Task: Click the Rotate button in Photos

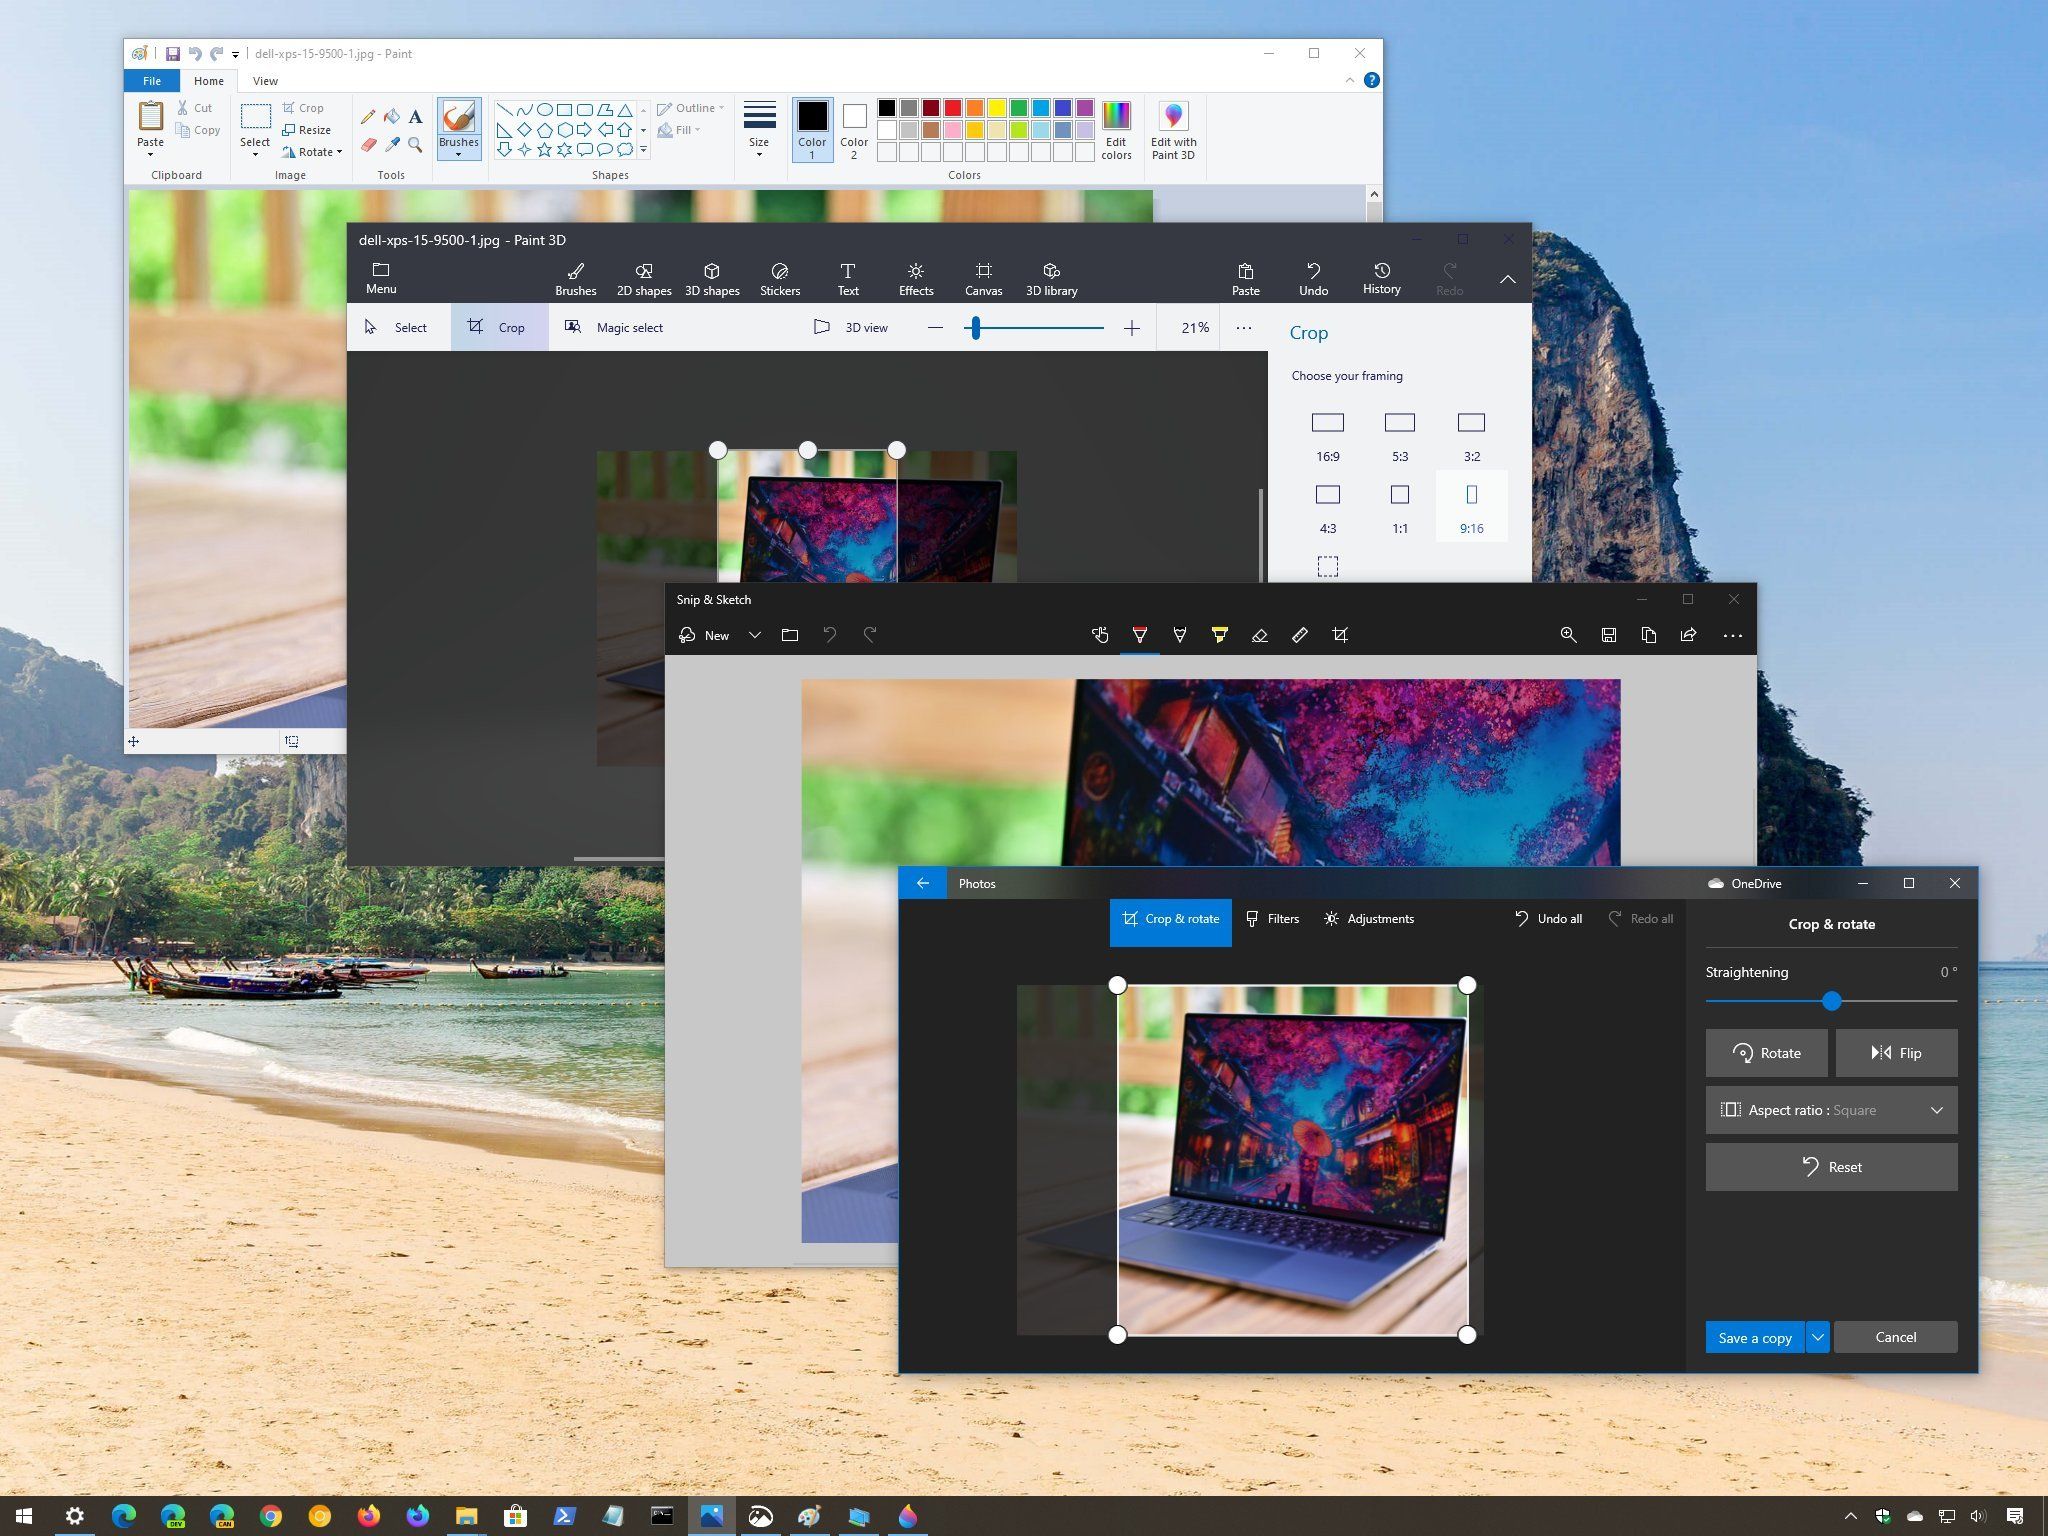Action: pyautogui.click(x=1766, y=1053)
